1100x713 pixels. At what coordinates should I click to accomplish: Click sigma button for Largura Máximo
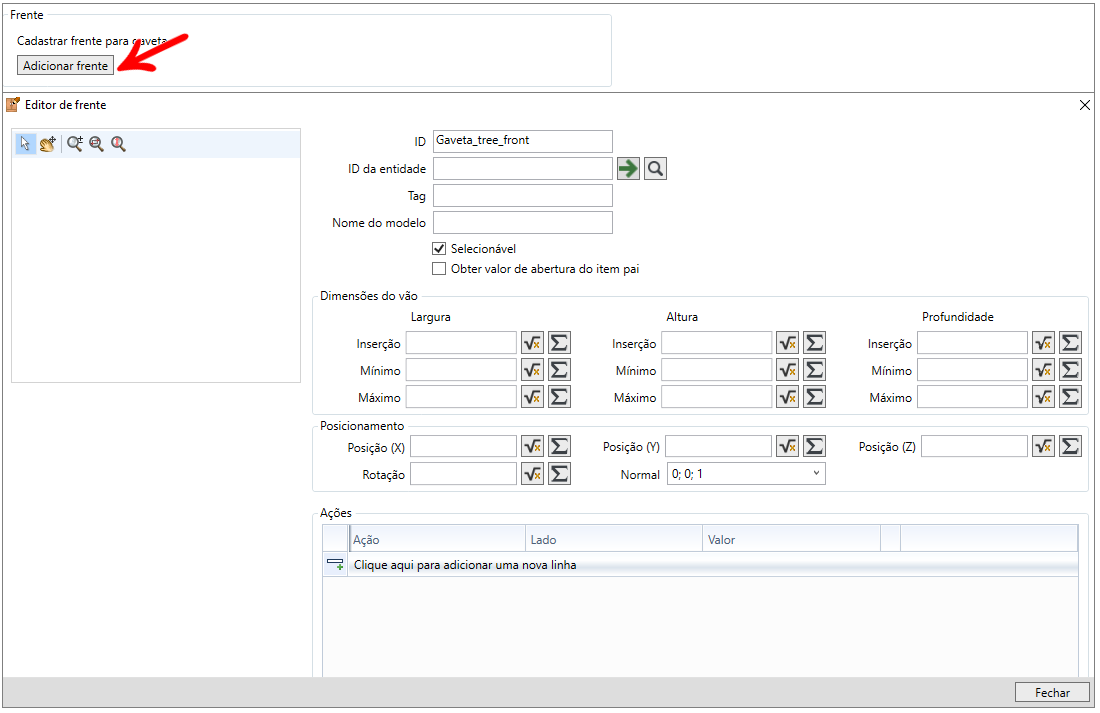[559, 397]
